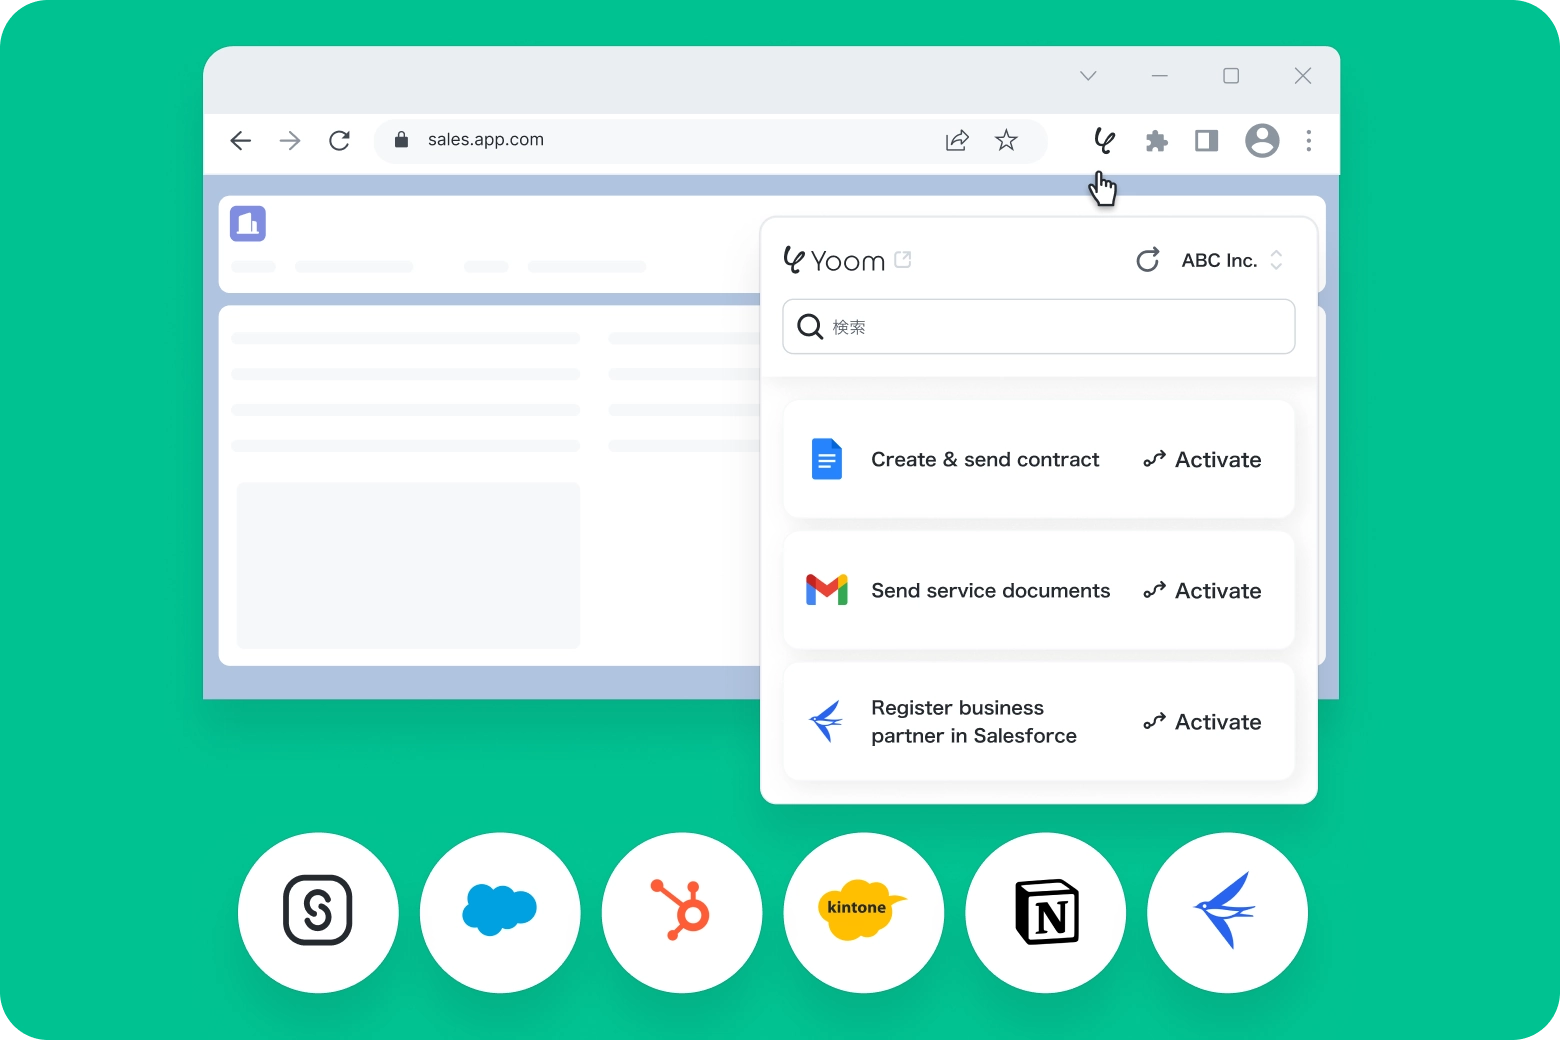
Task: Activate the Create & send contract flow
Action: click(x=1203, y=460)
